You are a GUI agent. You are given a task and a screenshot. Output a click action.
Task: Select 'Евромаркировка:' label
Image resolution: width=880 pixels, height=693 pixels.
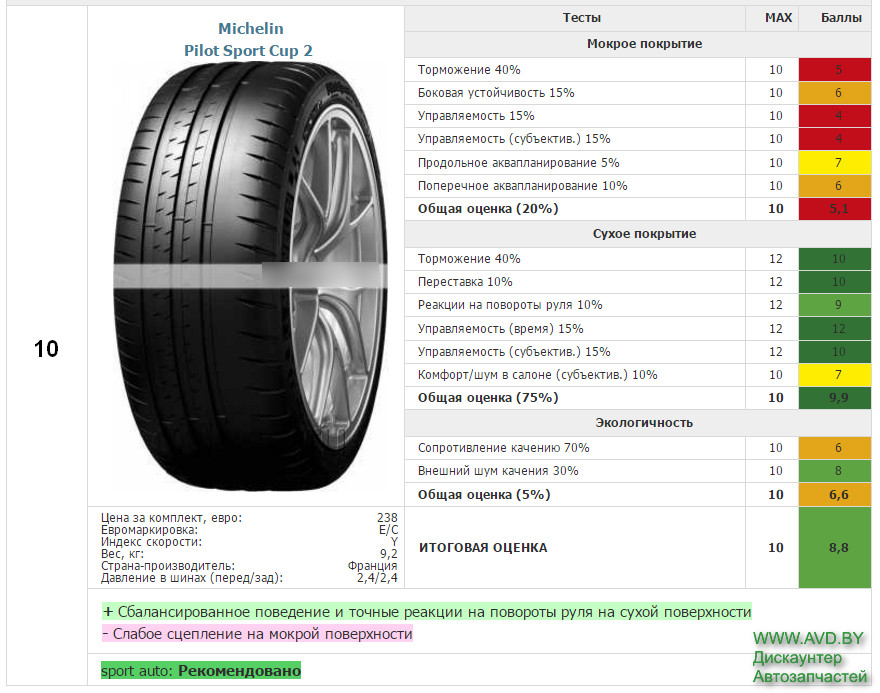[x=149, y=530]
